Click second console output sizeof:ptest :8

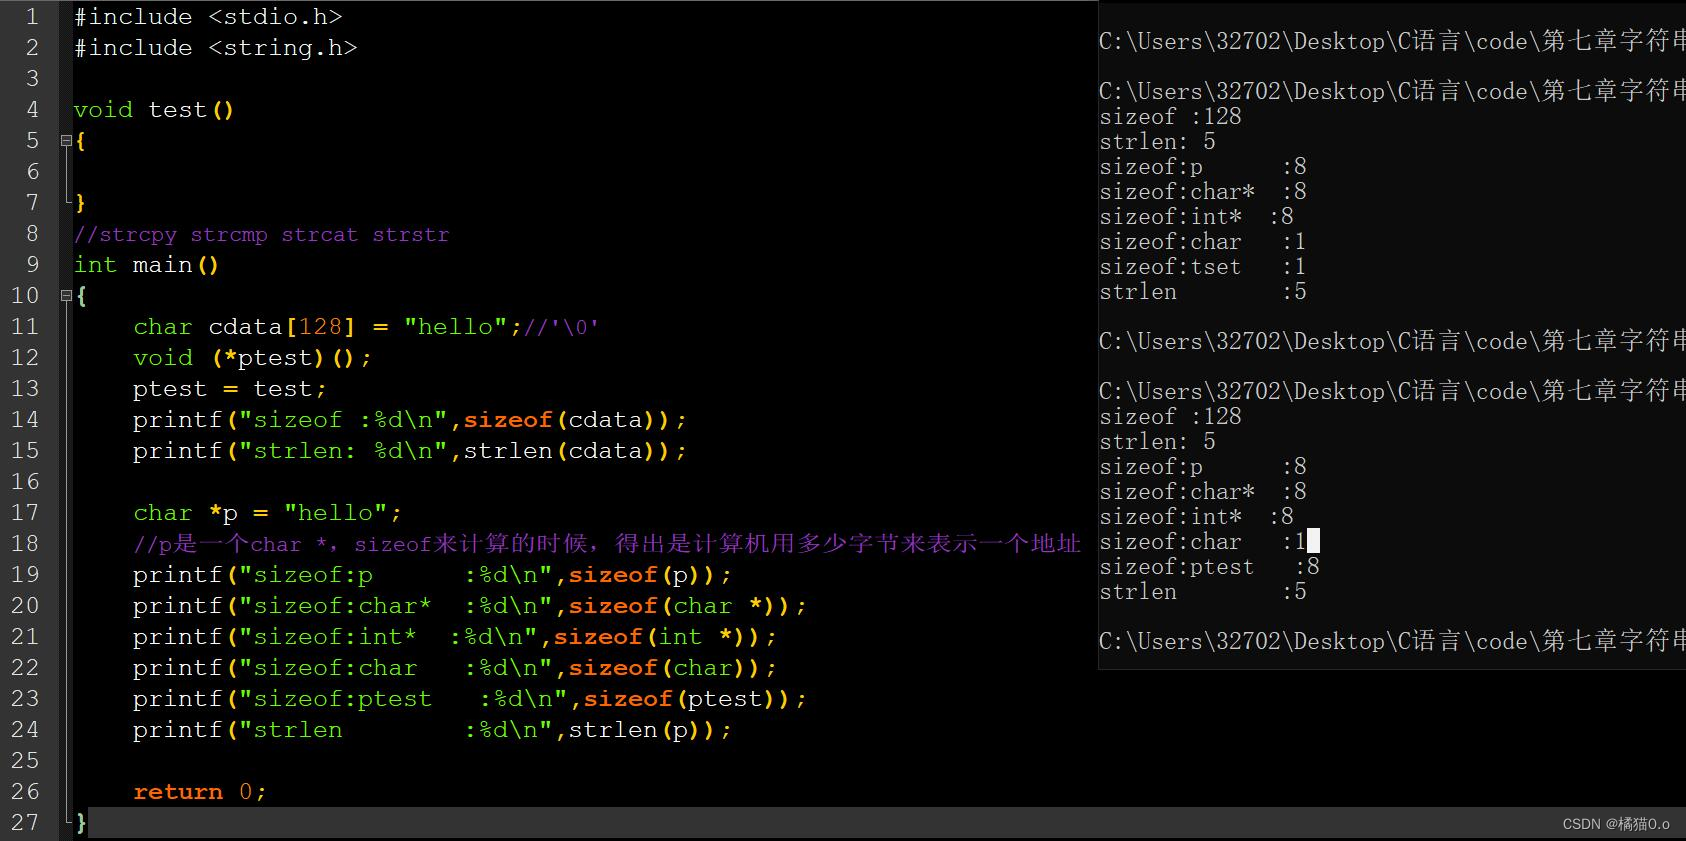pyautogui.click(x=1209, y=567)
